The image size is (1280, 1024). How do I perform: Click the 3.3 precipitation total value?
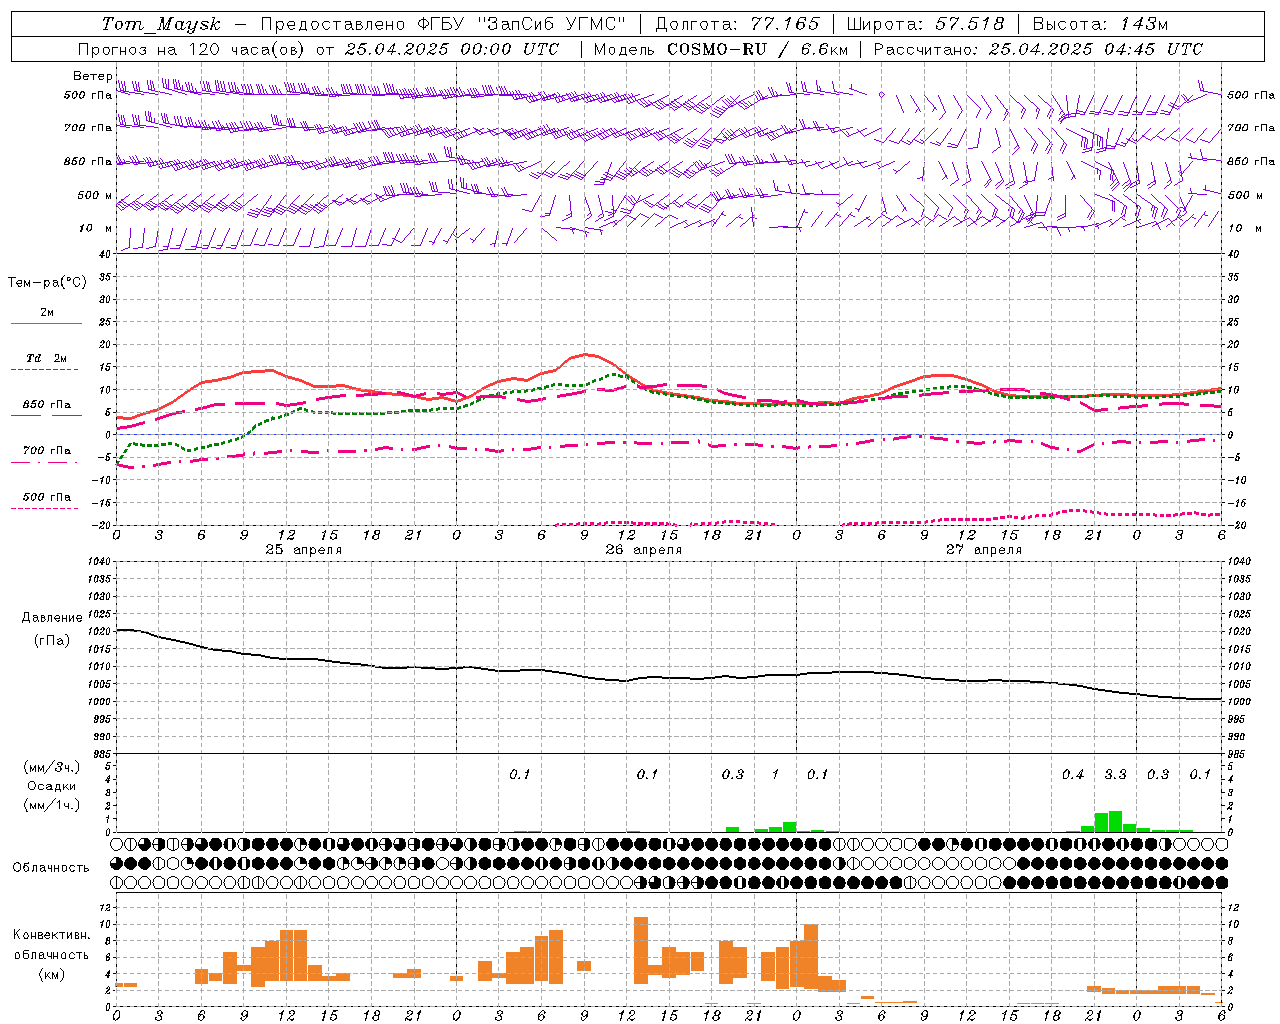[x=1115, y=774]
